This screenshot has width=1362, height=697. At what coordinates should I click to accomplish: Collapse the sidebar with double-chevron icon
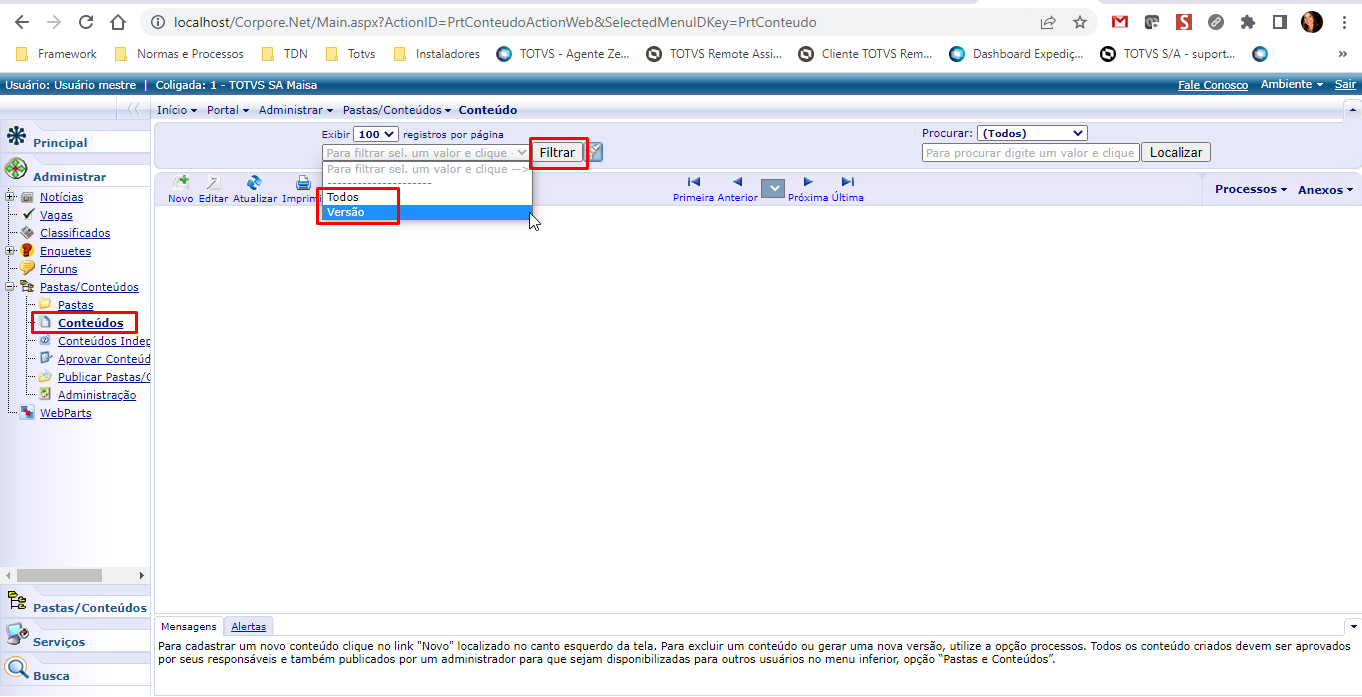(133, 109)
